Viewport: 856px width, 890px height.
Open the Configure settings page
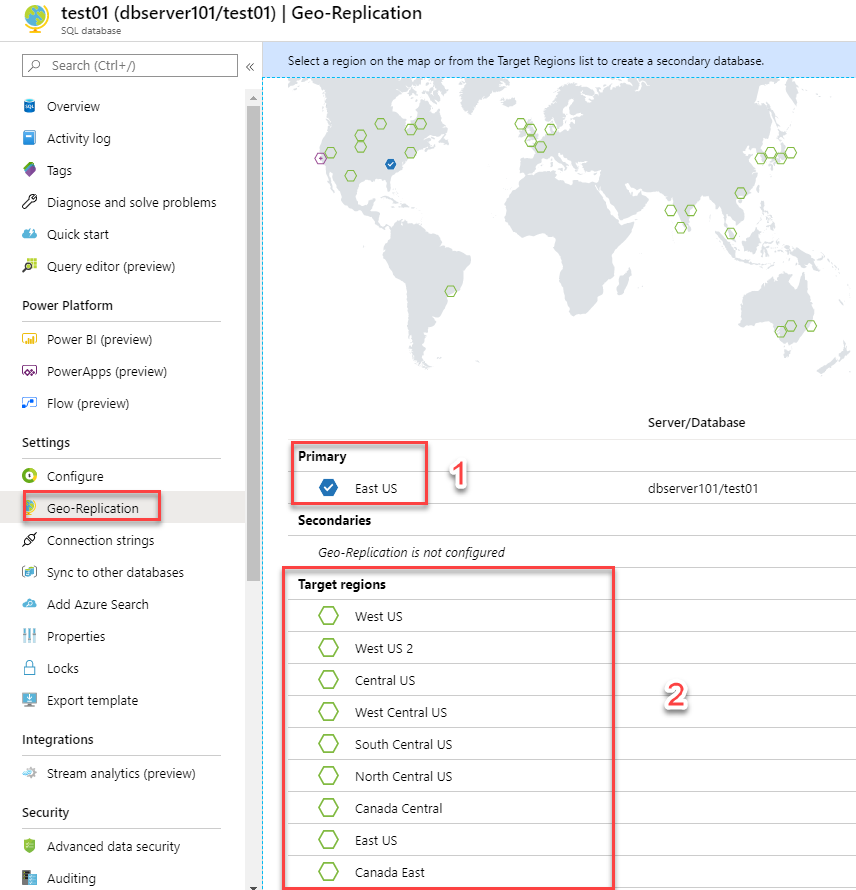[75, 476]
